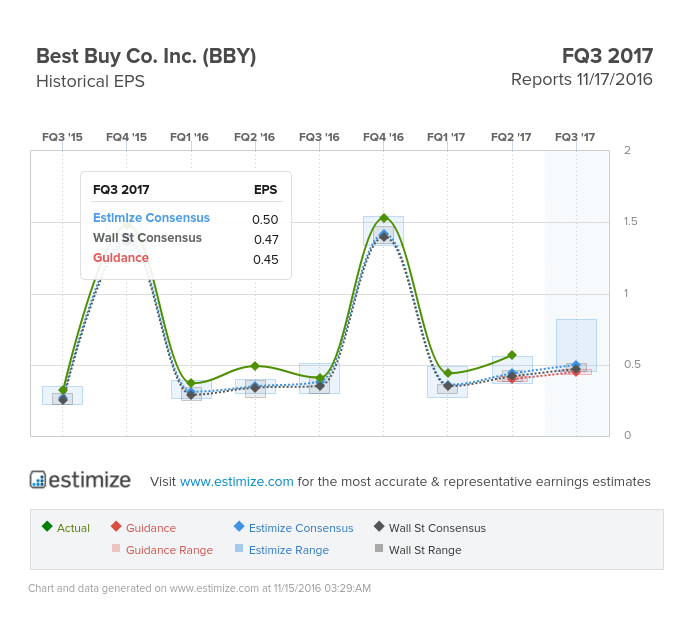This screenshot has width=685, height=620.
Task: Click the FQ3 '16 green actual data point
Action: point(320,378)
